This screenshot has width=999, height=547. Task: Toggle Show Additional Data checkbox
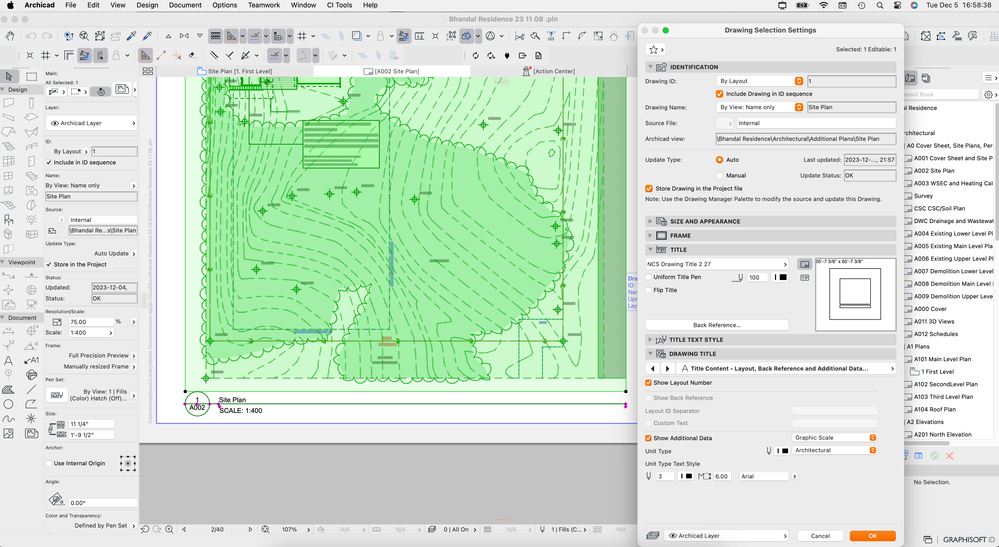point(647,438)
